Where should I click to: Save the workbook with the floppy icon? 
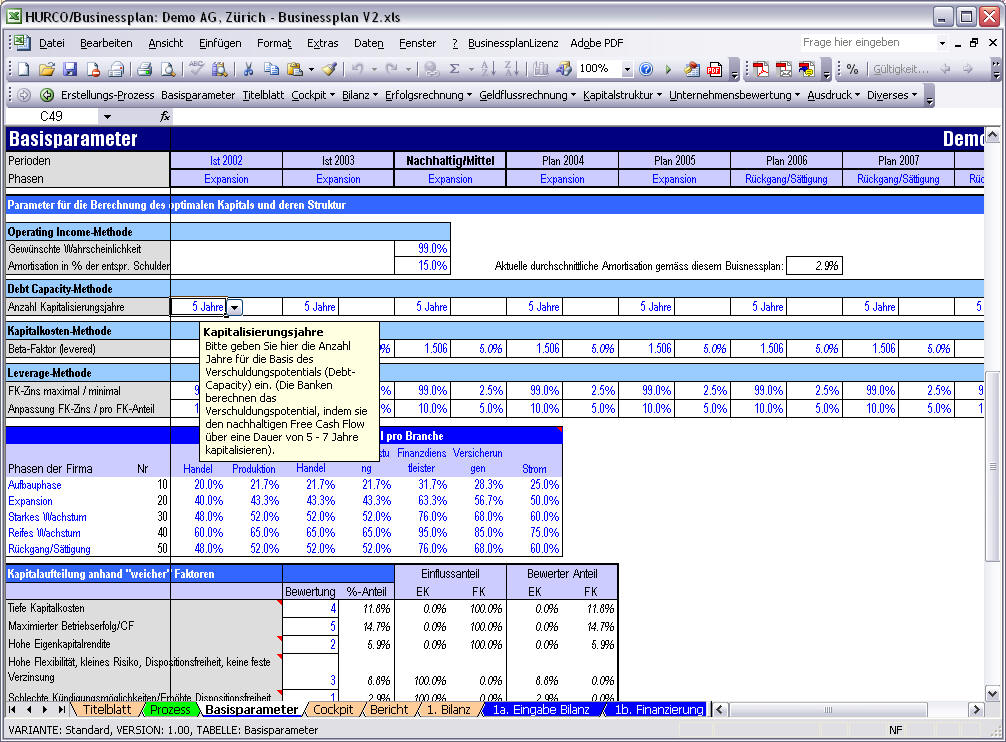tap(69, 69)
